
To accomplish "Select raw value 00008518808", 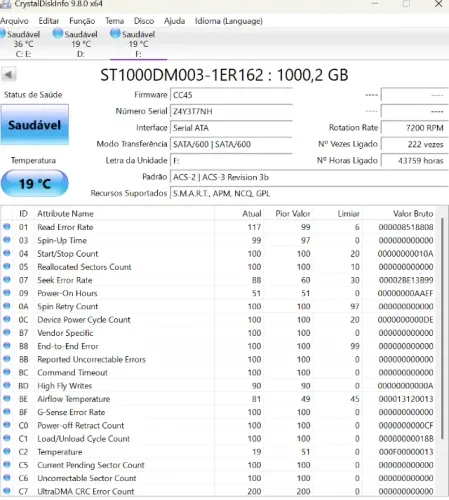I will (406, 227).
